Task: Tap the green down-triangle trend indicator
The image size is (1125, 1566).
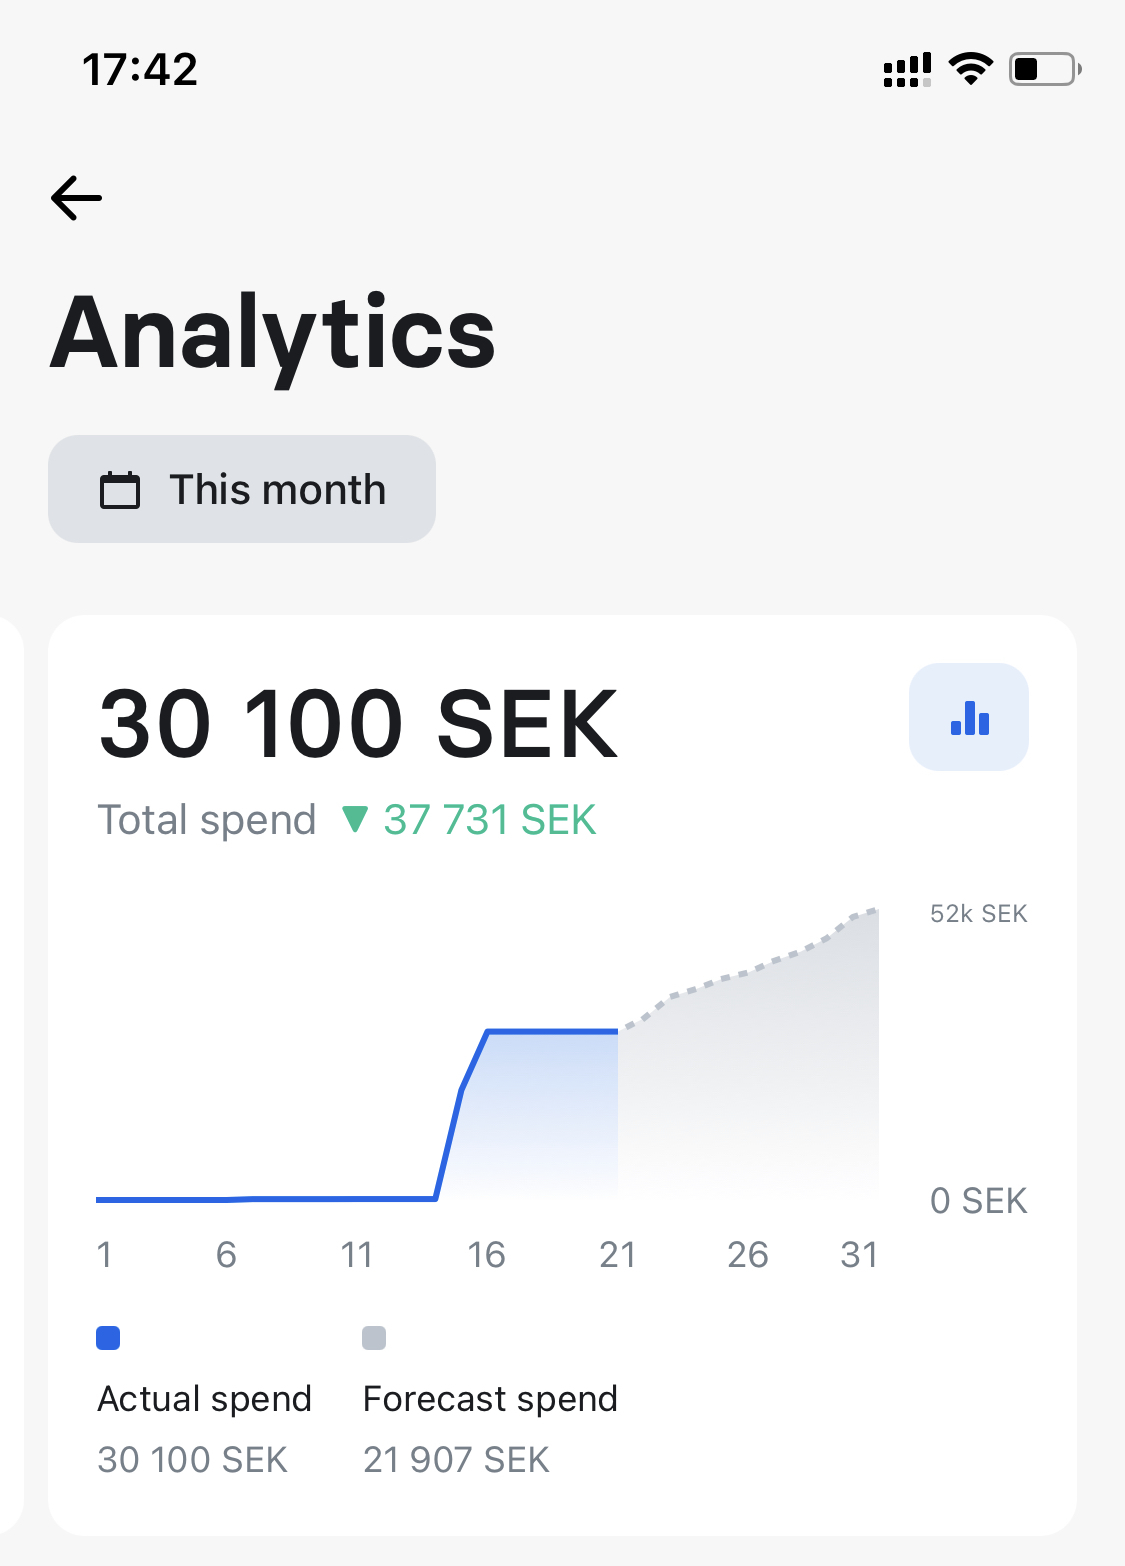Action: click(x=354, y=820)
